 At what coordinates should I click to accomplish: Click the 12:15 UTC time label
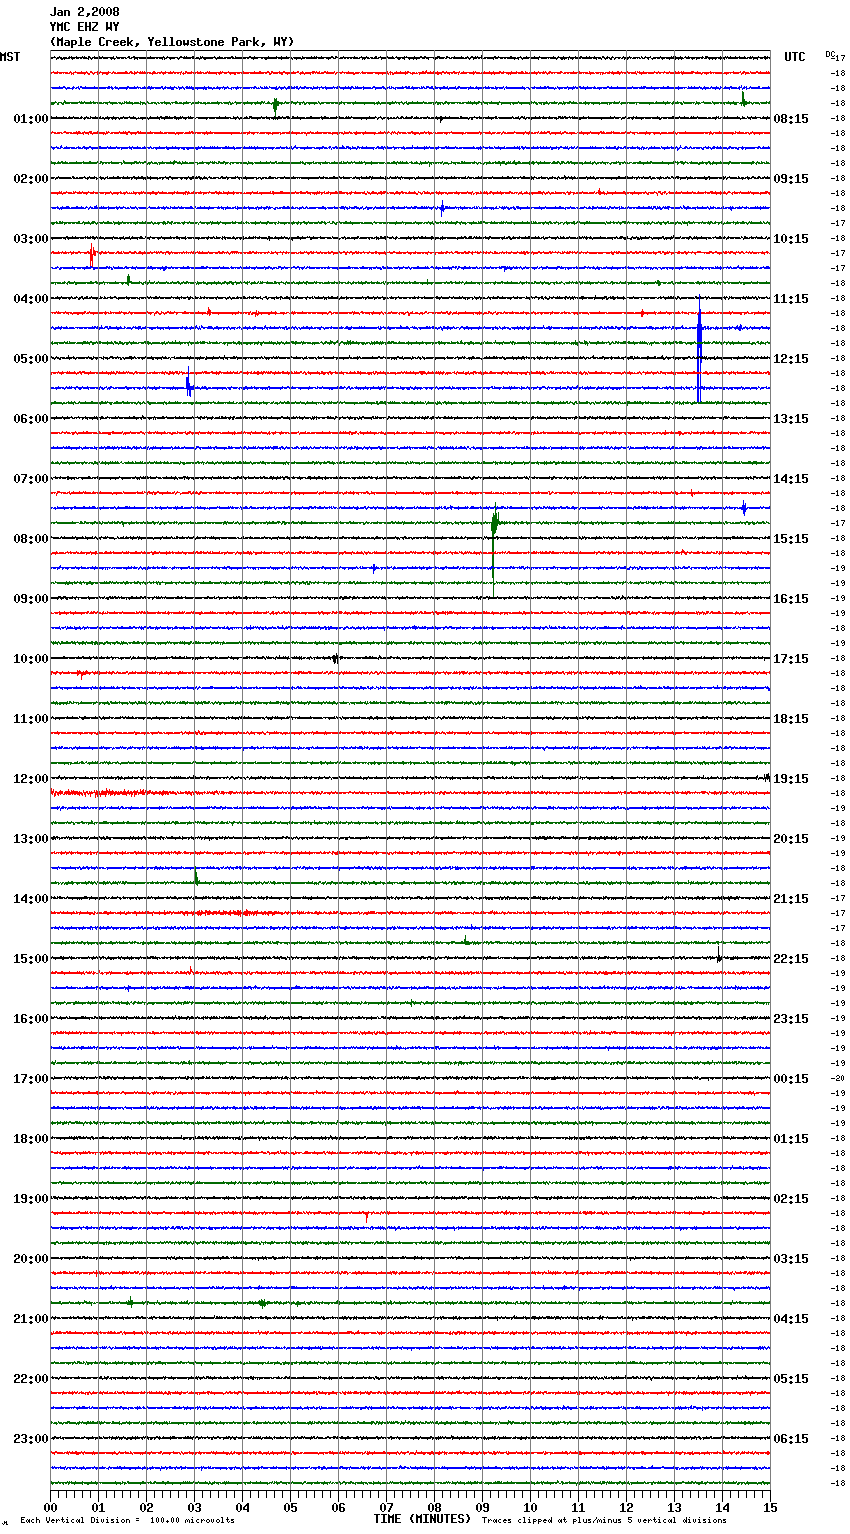tap(791, 359)
